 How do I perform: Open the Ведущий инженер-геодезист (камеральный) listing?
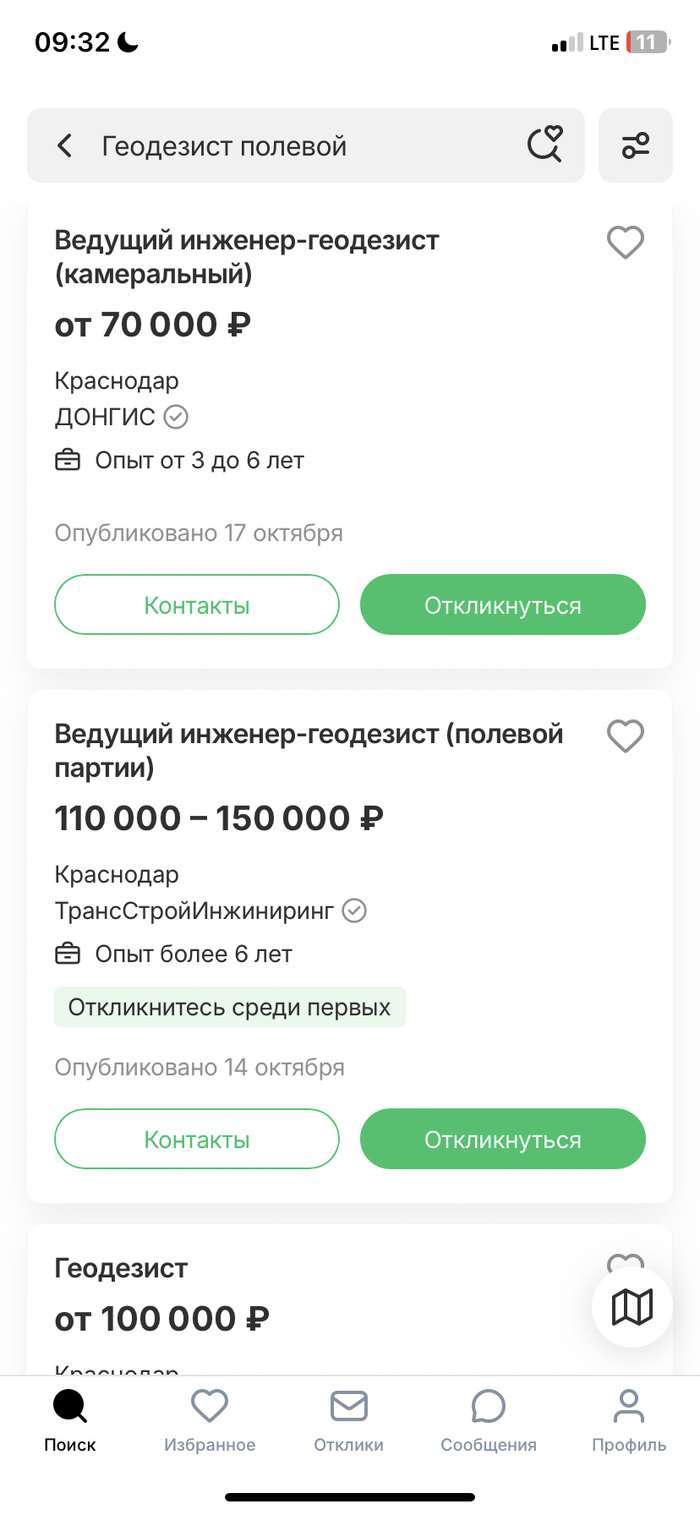[x=247, y=257]
